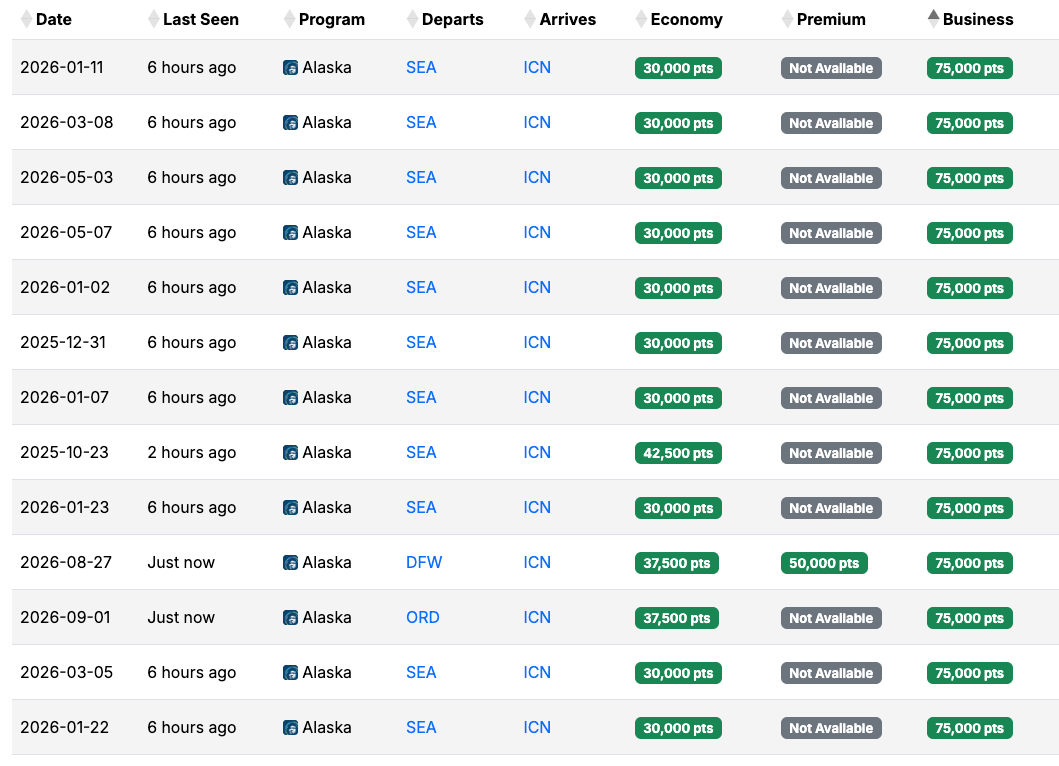Click the Departs column sort icon

(x=413, y=19)
